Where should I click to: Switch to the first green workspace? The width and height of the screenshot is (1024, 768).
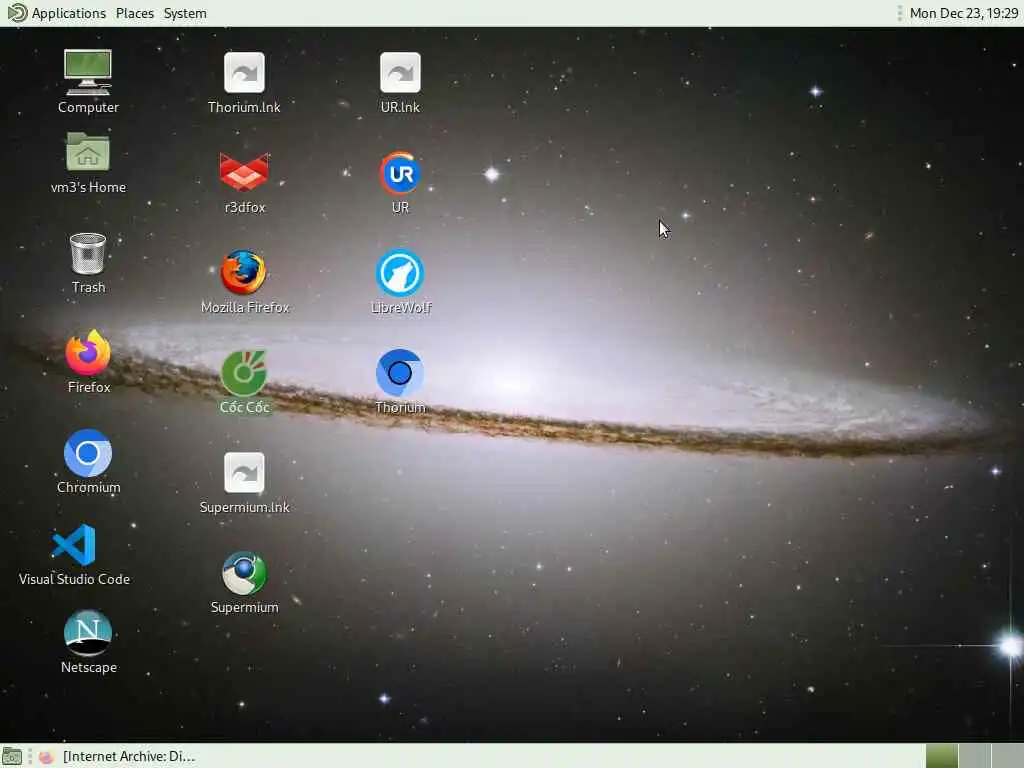click(x=942, y=756)
